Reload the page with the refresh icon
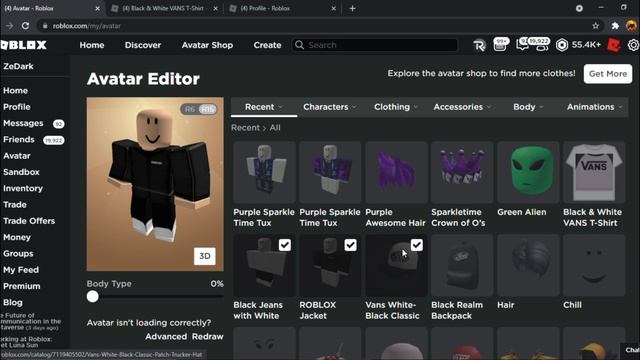 pos(25,26)
